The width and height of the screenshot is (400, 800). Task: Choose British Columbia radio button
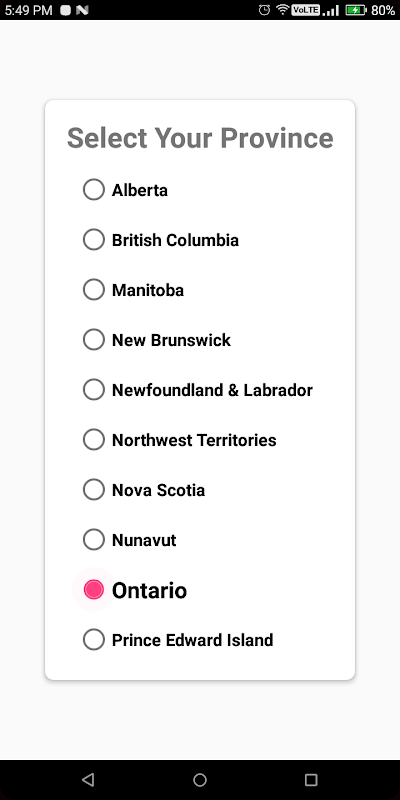coord(94,240)
